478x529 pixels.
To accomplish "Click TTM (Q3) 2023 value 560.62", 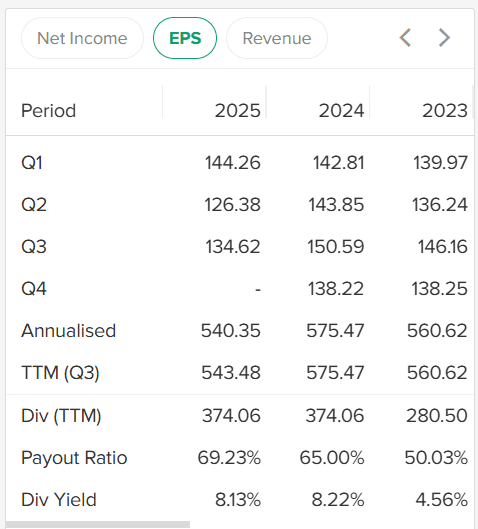I will 437,373.
